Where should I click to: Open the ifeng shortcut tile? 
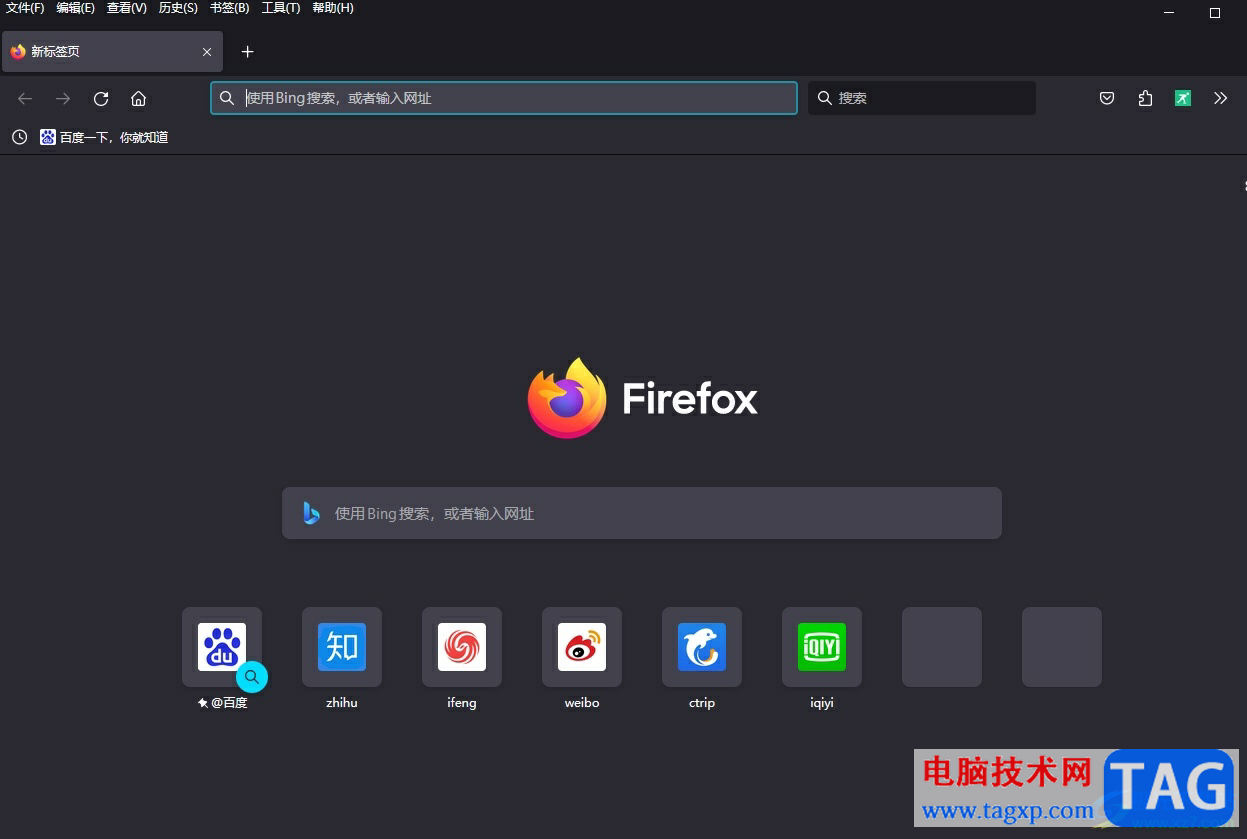point(461,647)
